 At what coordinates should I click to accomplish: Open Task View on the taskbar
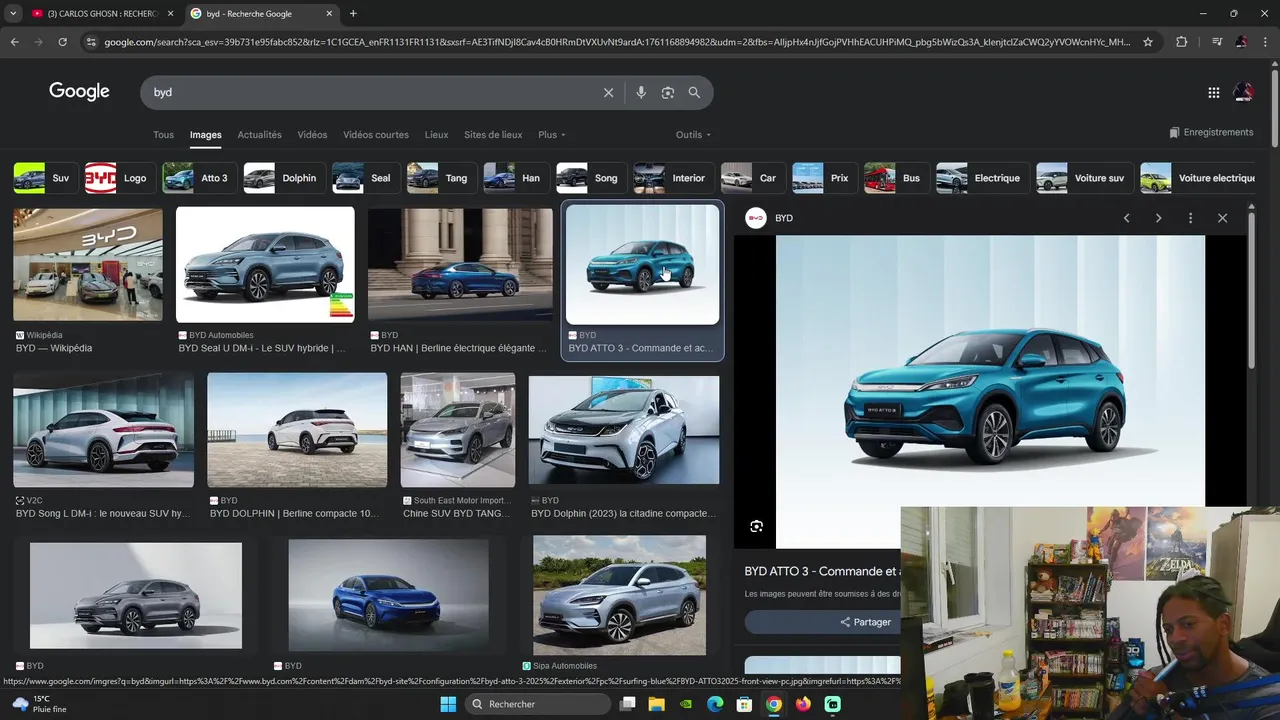click(x=627, y=704)
